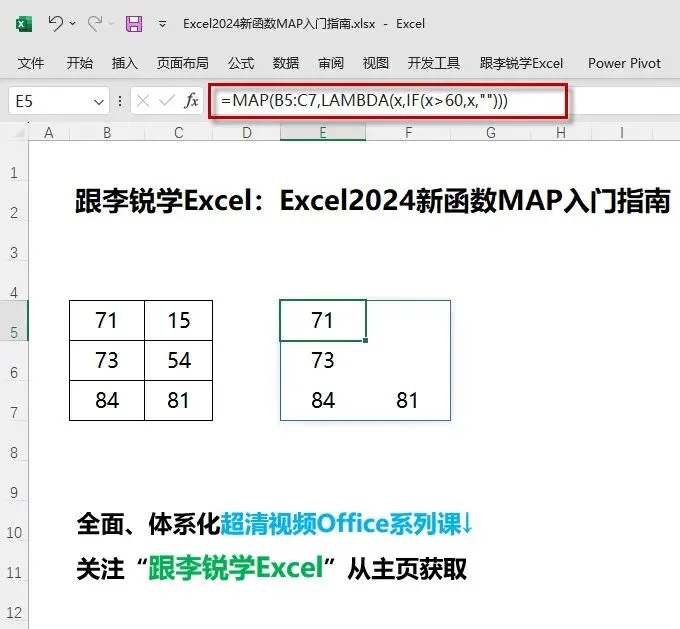
Task: Save the workbook with the floppy icon
Action: coord(134,23)
